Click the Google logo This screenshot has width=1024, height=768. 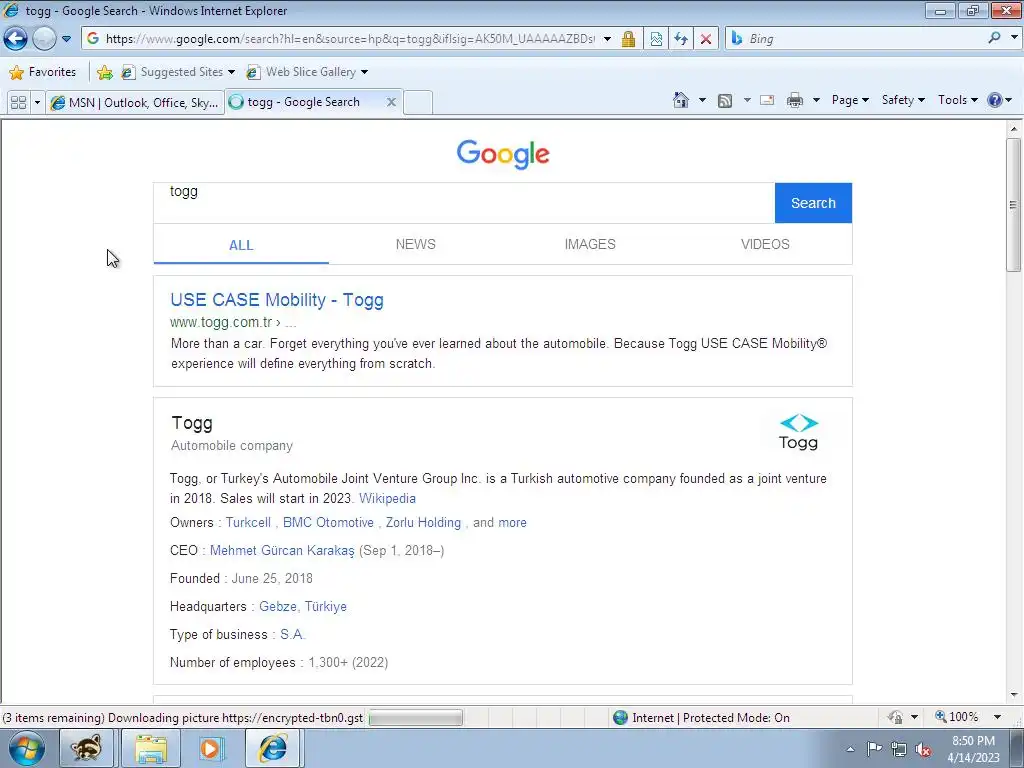click(x=503, y=154)
